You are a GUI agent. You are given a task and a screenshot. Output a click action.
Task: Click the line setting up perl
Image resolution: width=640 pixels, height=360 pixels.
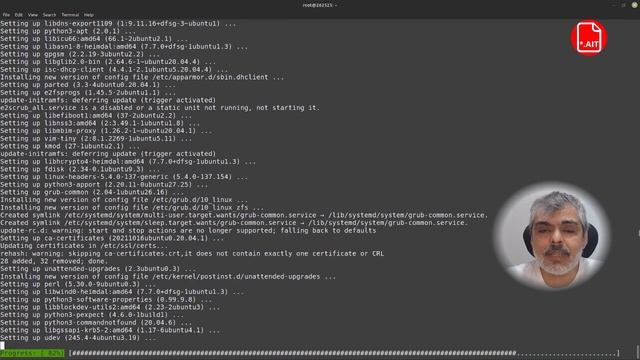point(78,284)
